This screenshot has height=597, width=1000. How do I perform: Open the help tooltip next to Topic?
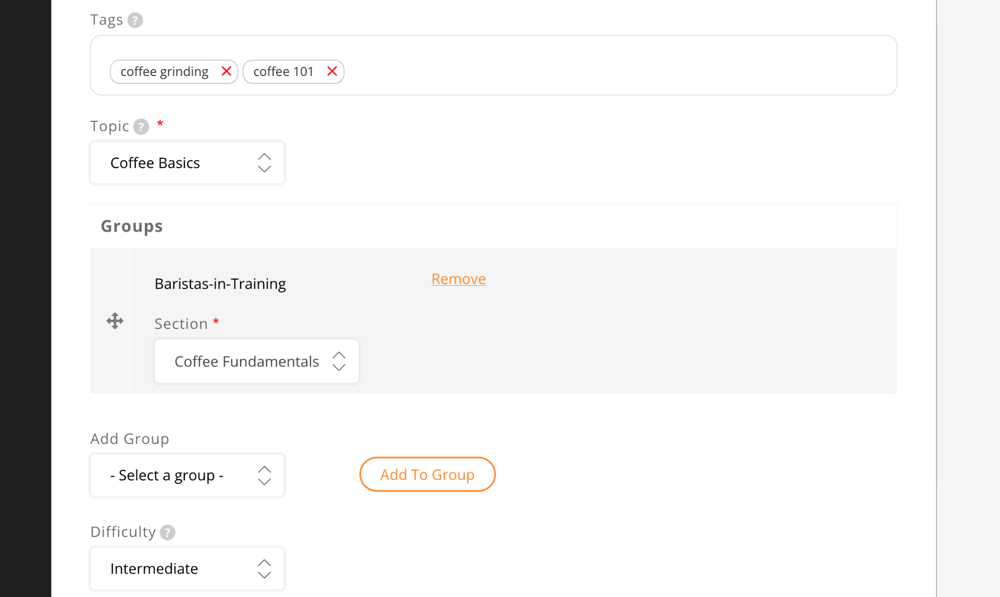139,126
